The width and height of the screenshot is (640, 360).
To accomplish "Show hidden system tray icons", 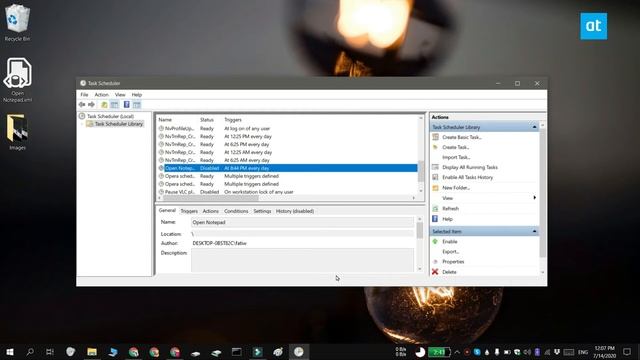I will pyautogui.click(x=457, y=352).
